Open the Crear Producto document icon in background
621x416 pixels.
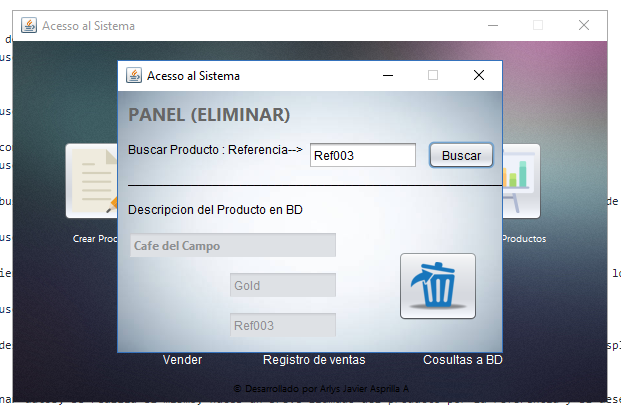point(92,181)
